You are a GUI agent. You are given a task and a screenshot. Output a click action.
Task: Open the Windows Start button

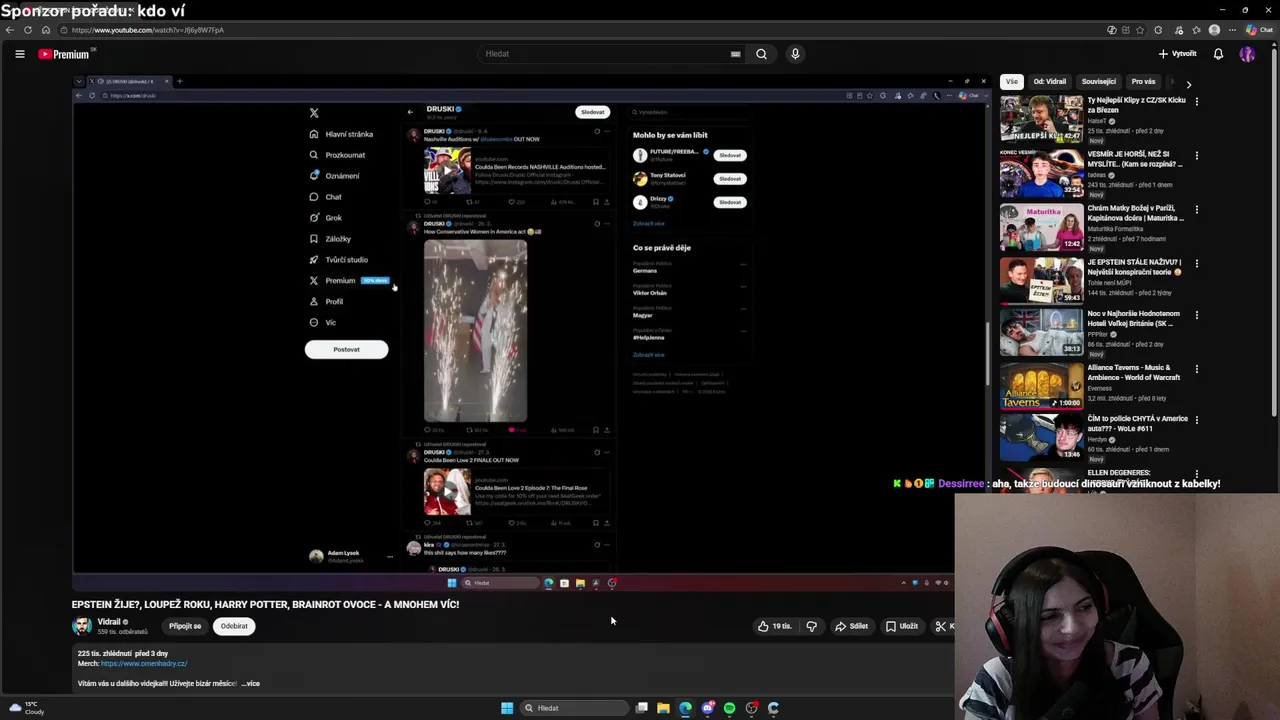(x=507, y=708)
